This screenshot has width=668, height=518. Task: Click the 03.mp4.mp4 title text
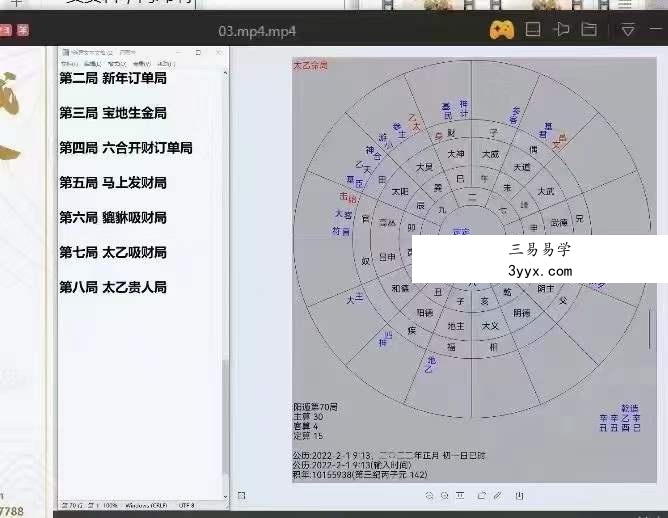click(x=257, y=31)
